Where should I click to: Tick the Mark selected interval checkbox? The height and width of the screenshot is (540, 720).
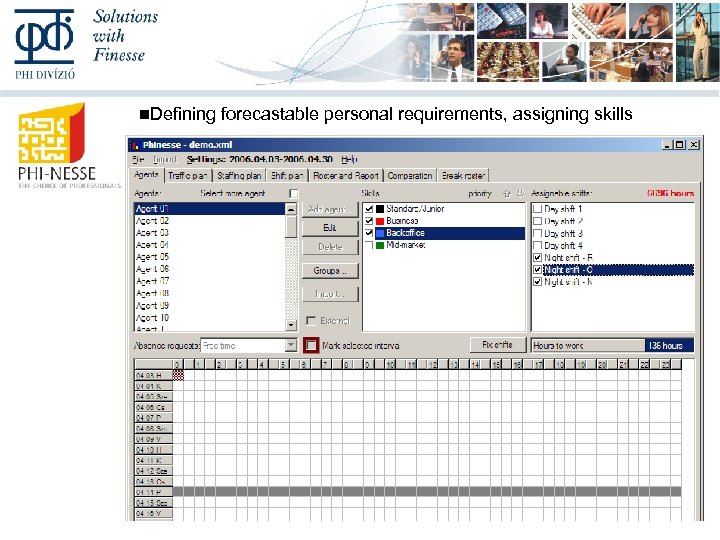(311, 345)
